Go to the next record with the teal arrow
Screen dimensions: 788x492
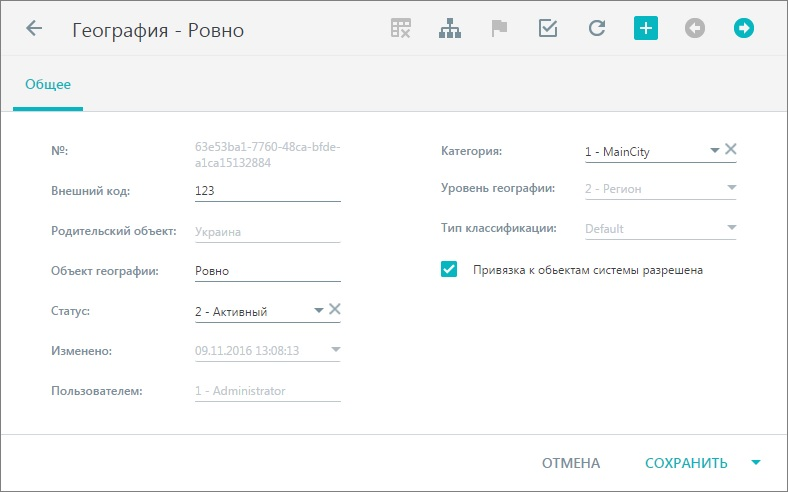point(744,28)
